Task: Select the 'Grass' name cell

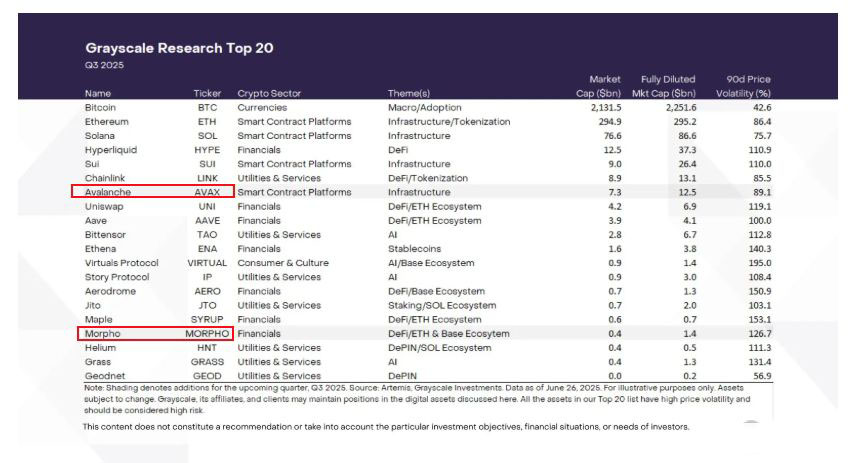Action: (x=97, y=362)
